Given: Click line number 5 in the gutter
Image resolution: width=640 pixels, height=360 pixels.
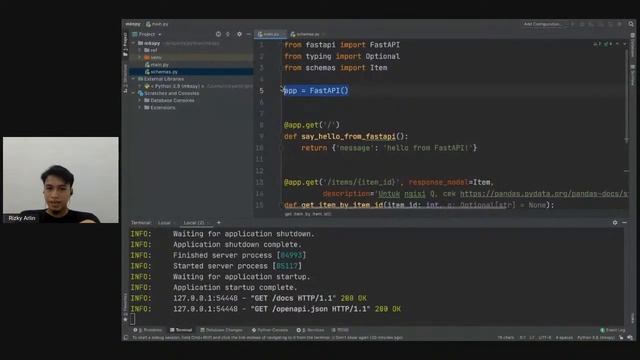Looking at the screenshot, I should (x=261, y=91).
